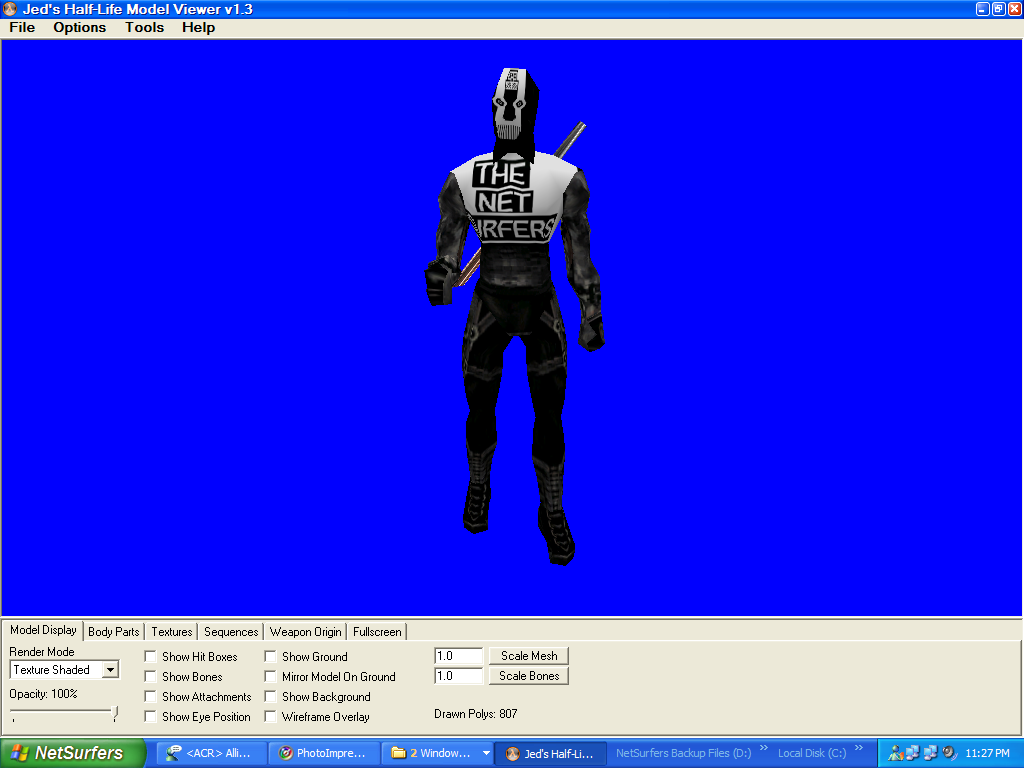The image size is (1024, 768).
Task: Click the Opacity: 100% label
Action: [x=43, y=694]
